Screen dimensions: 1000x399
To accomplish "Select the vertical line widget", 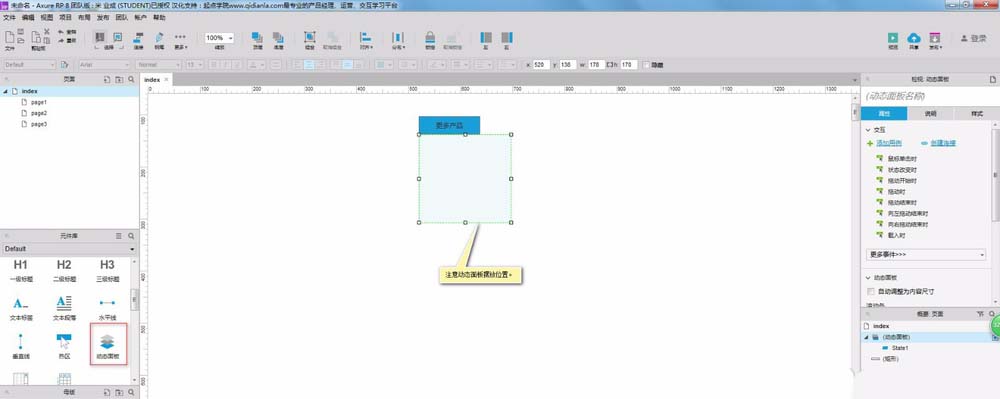I will [20, 345].
